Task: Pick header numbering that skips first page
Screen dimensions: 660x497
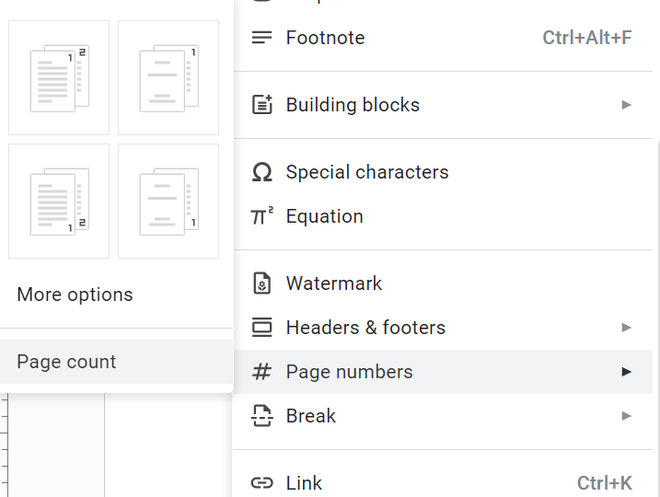Action: [x=168, y=78]
